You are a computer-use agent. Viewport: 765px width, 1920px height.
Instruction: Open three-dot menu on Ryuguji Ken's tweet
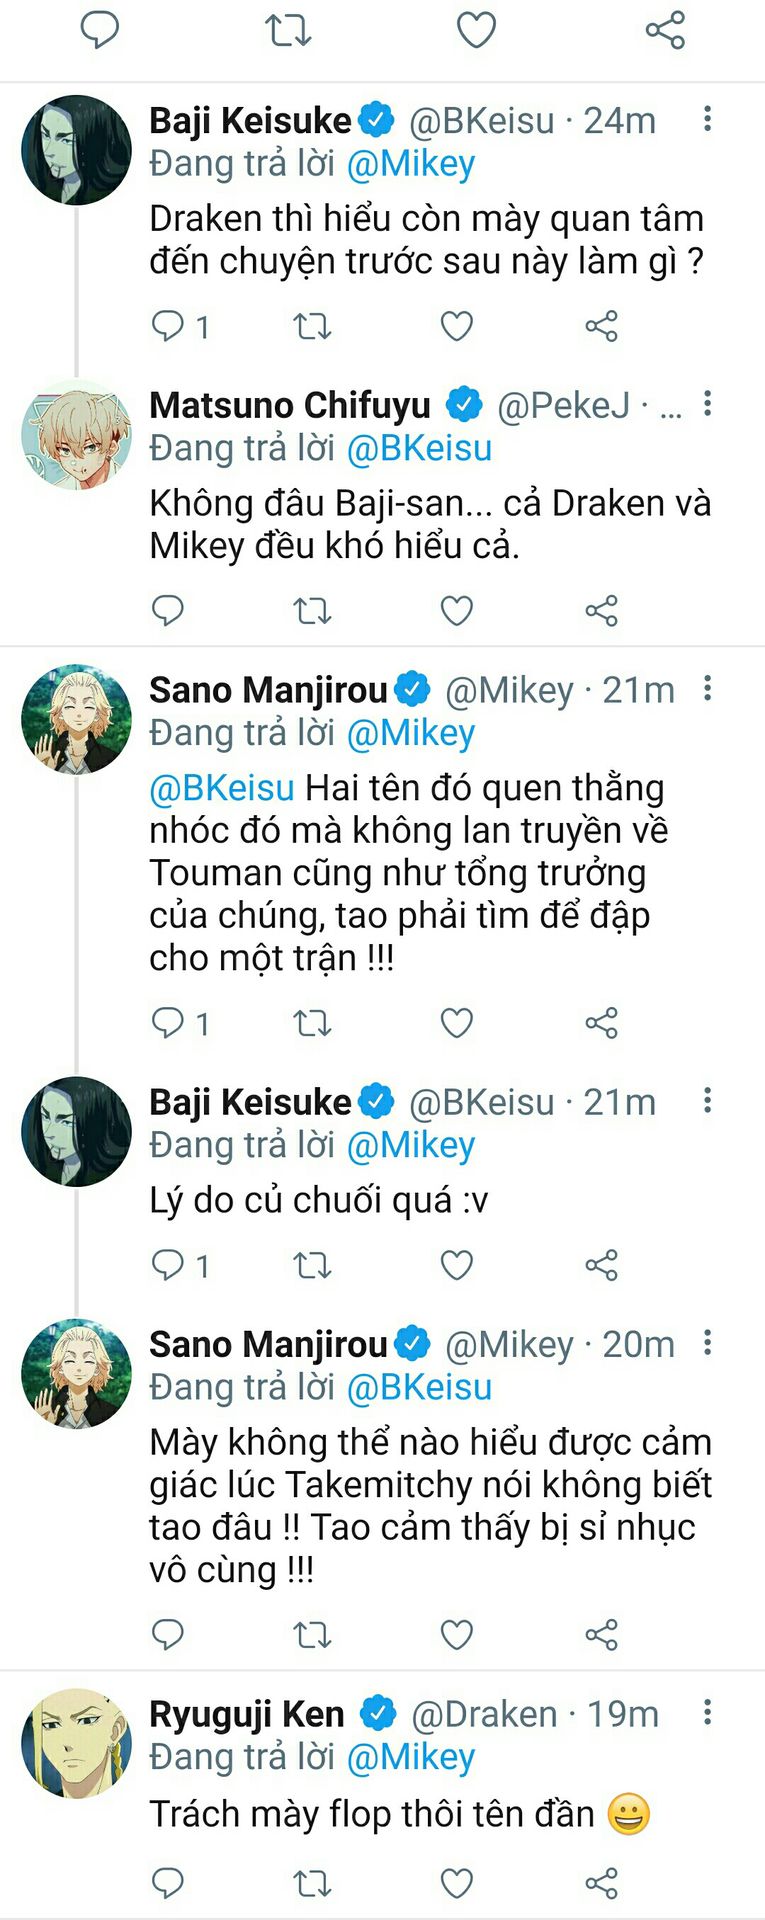(x=707, y=1713)
